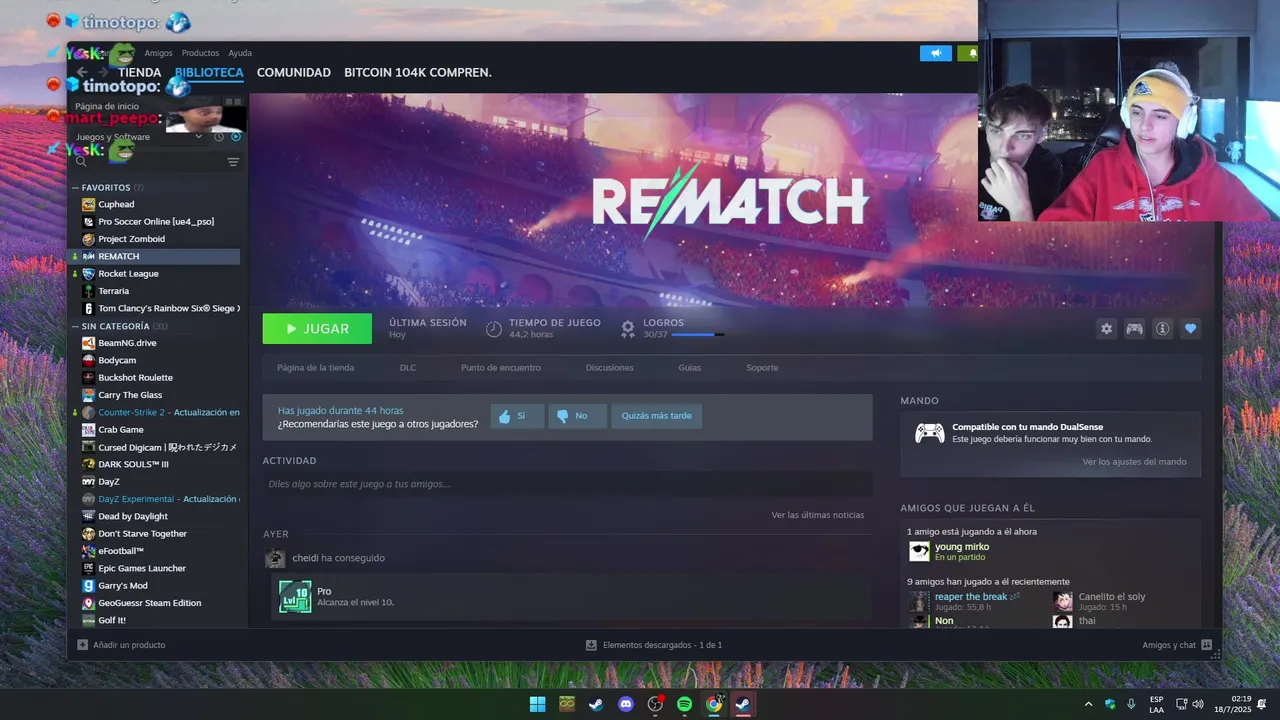
Task: Go to Página de la tienda tab
Action: pyautogui.click(x=315, y=368)
